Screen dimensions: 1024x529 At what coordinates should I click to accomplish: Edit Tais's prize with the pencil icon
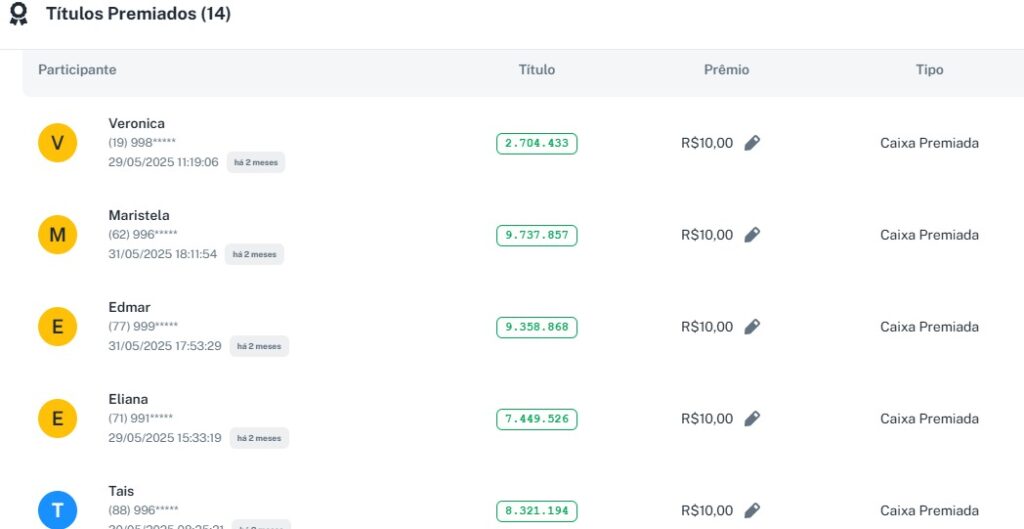click(752, 510)
